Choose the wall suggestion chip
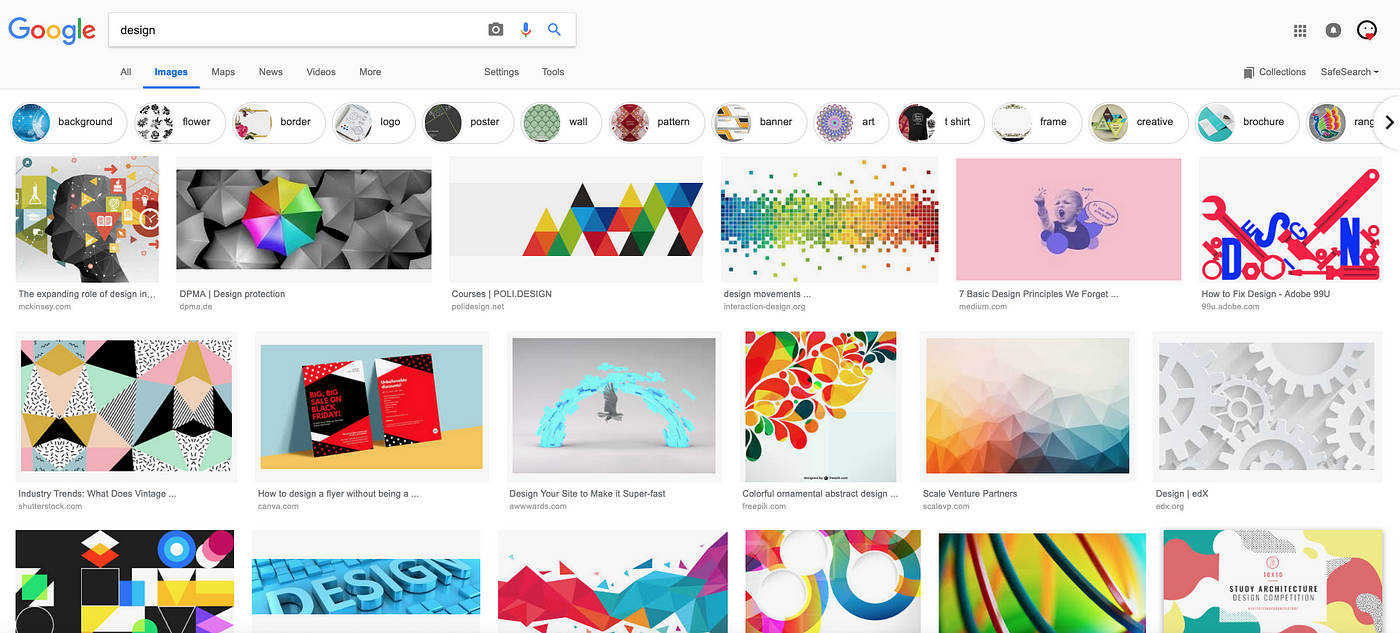 561,122
